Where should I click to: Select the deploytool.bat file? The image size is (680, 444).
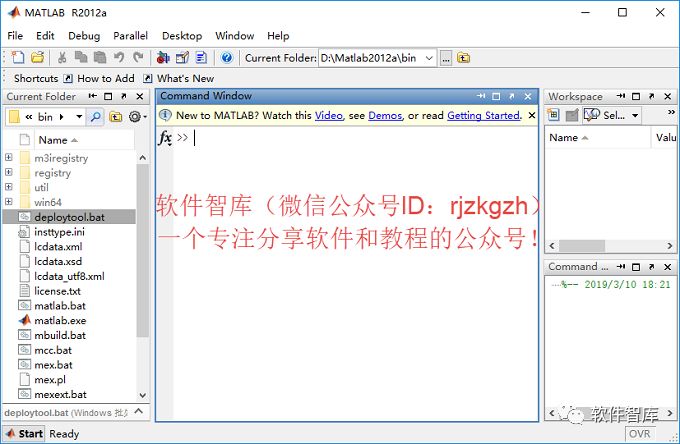(x=69, y=217)
